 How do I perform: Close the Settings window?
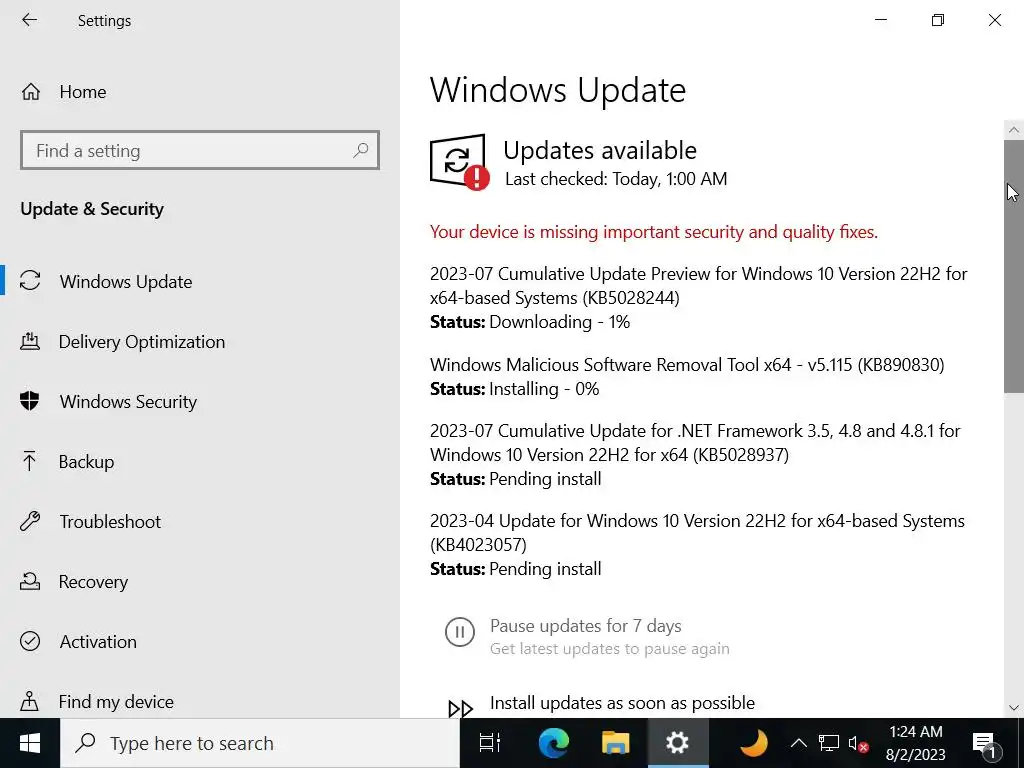click(x=995, y=20)
